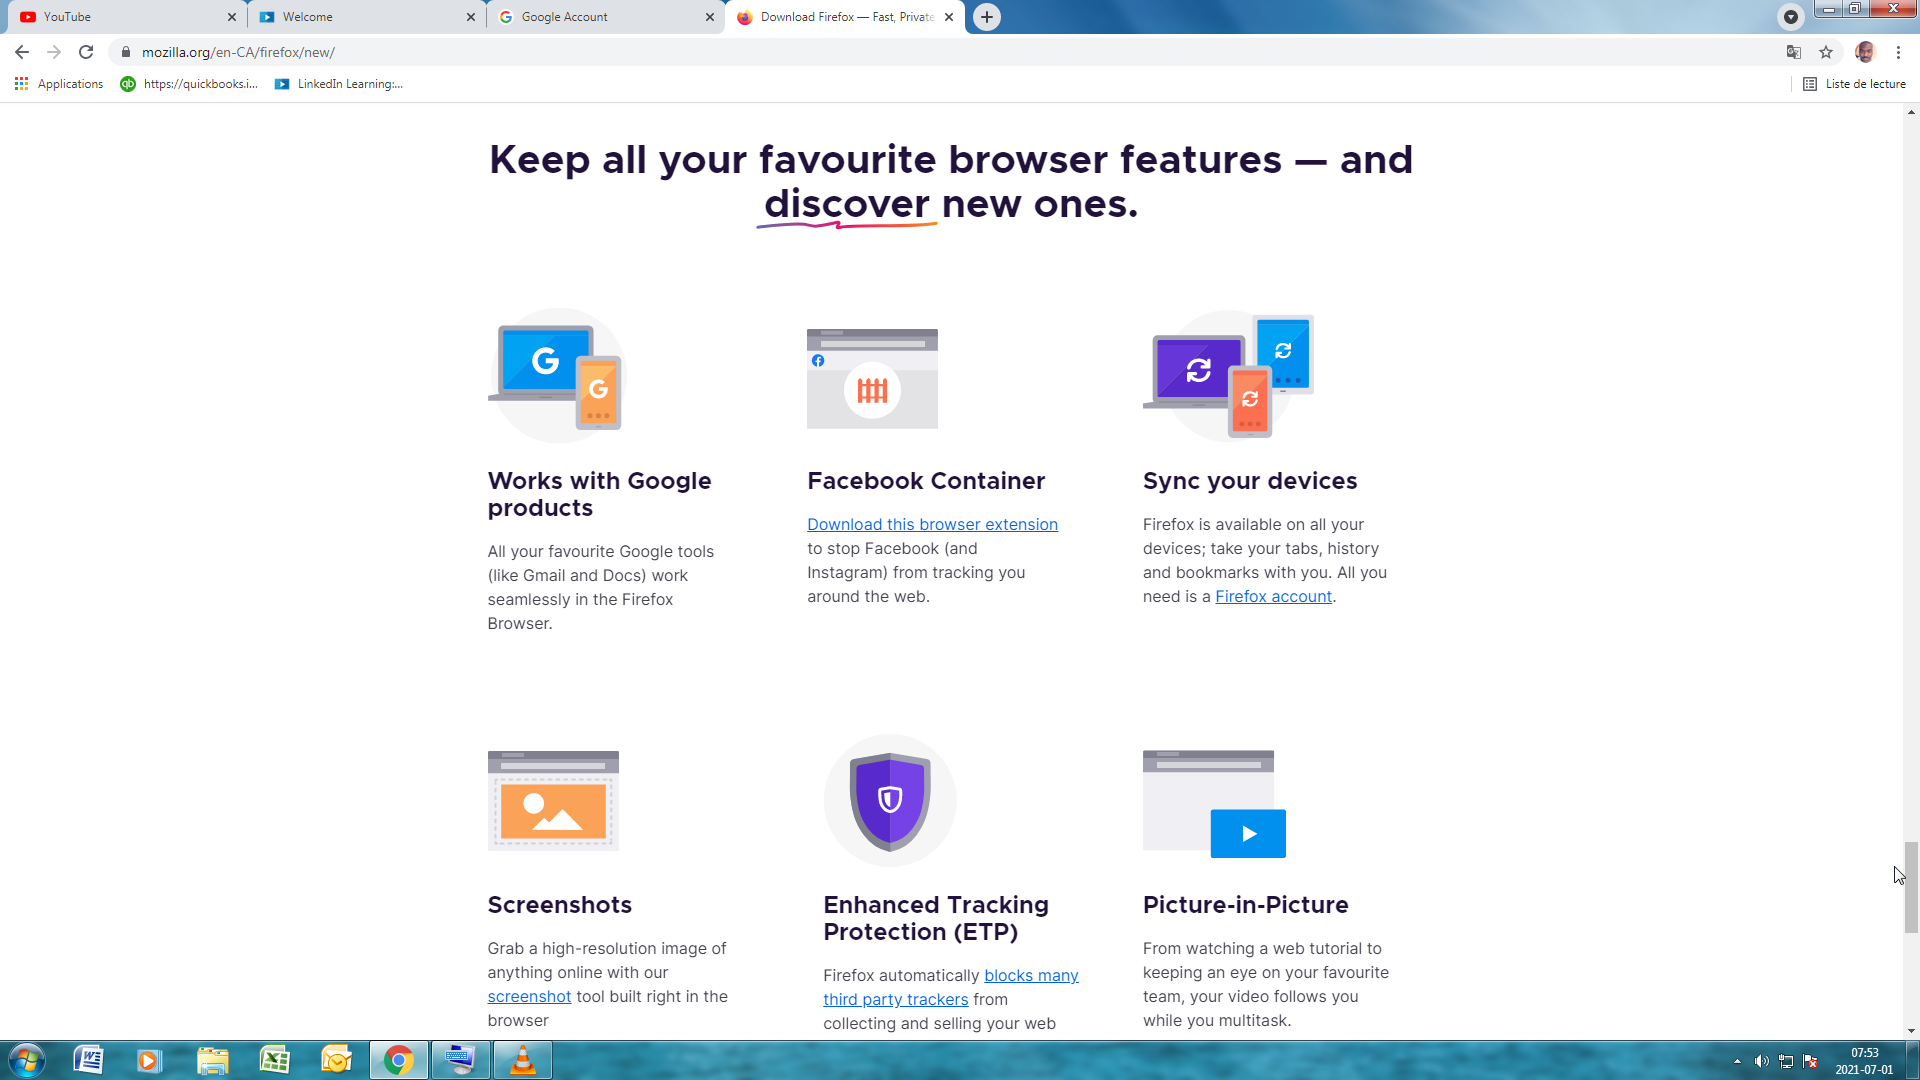Open the screenshot tool link
Image resolution: width=1920 pixels, height=1080 pixels.
click(x=529, y=996)
